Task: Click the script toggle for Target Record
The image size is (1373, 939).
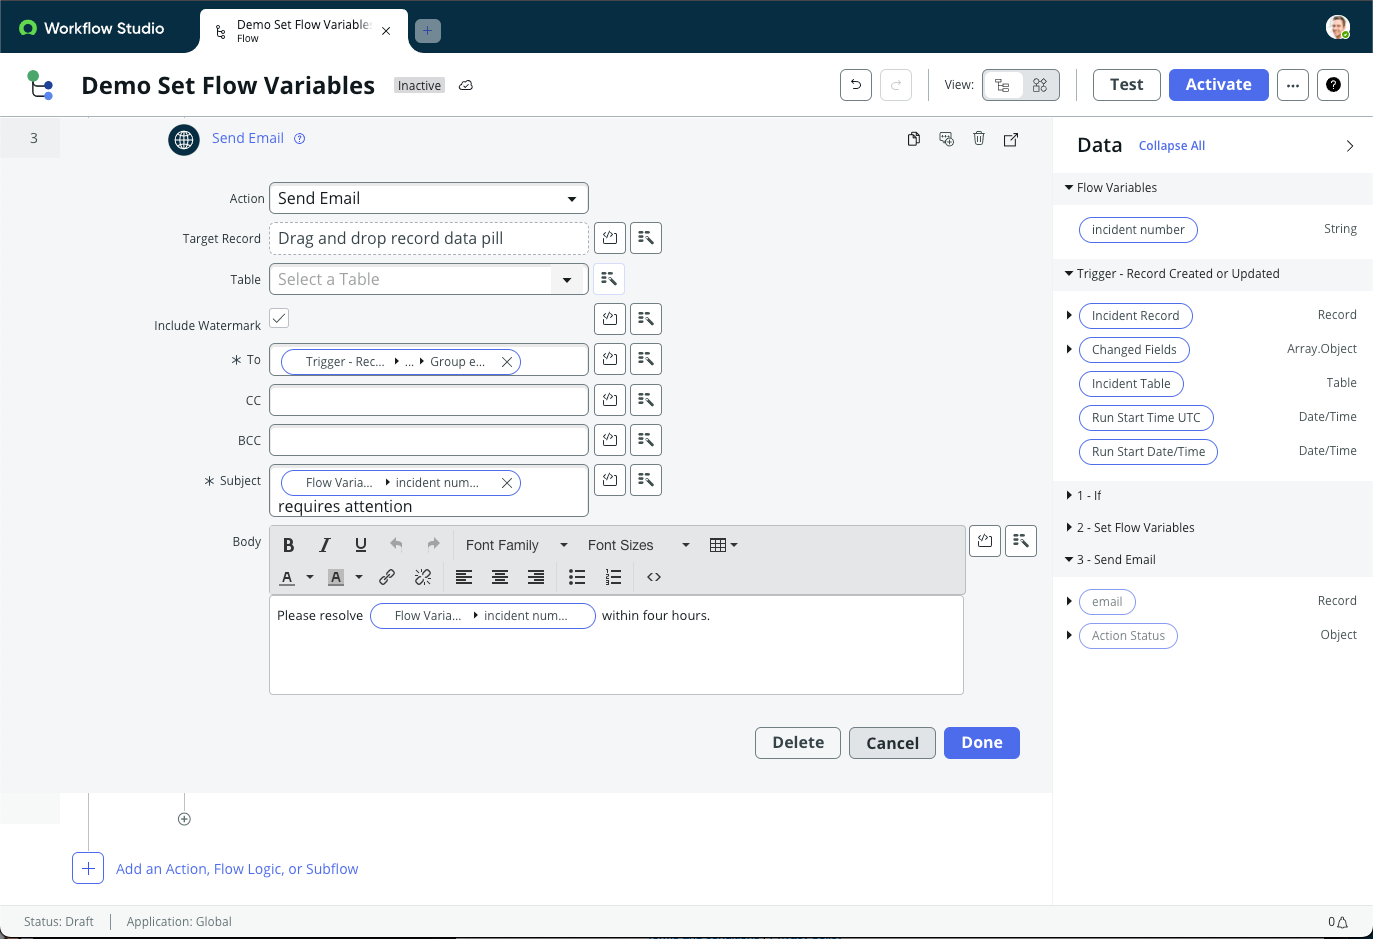Action: [x=610, y=238]
